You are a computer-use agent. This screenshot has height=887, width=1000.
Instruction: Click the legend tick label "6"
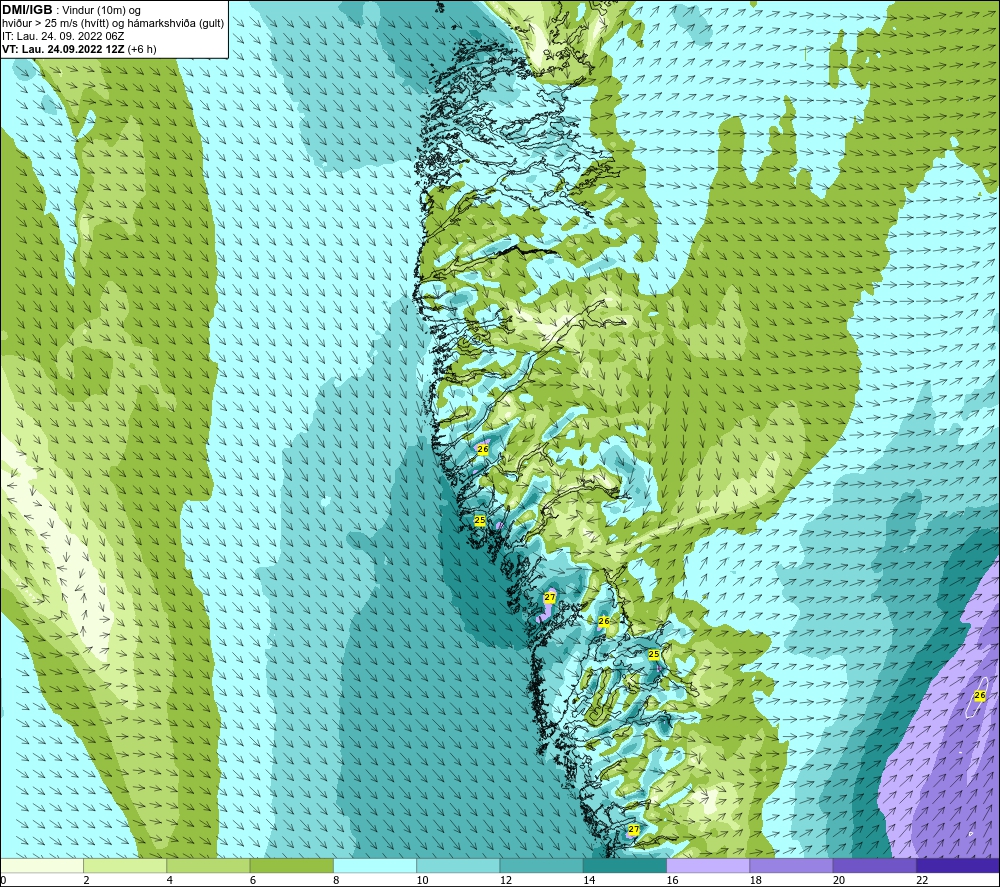point(253,880)
